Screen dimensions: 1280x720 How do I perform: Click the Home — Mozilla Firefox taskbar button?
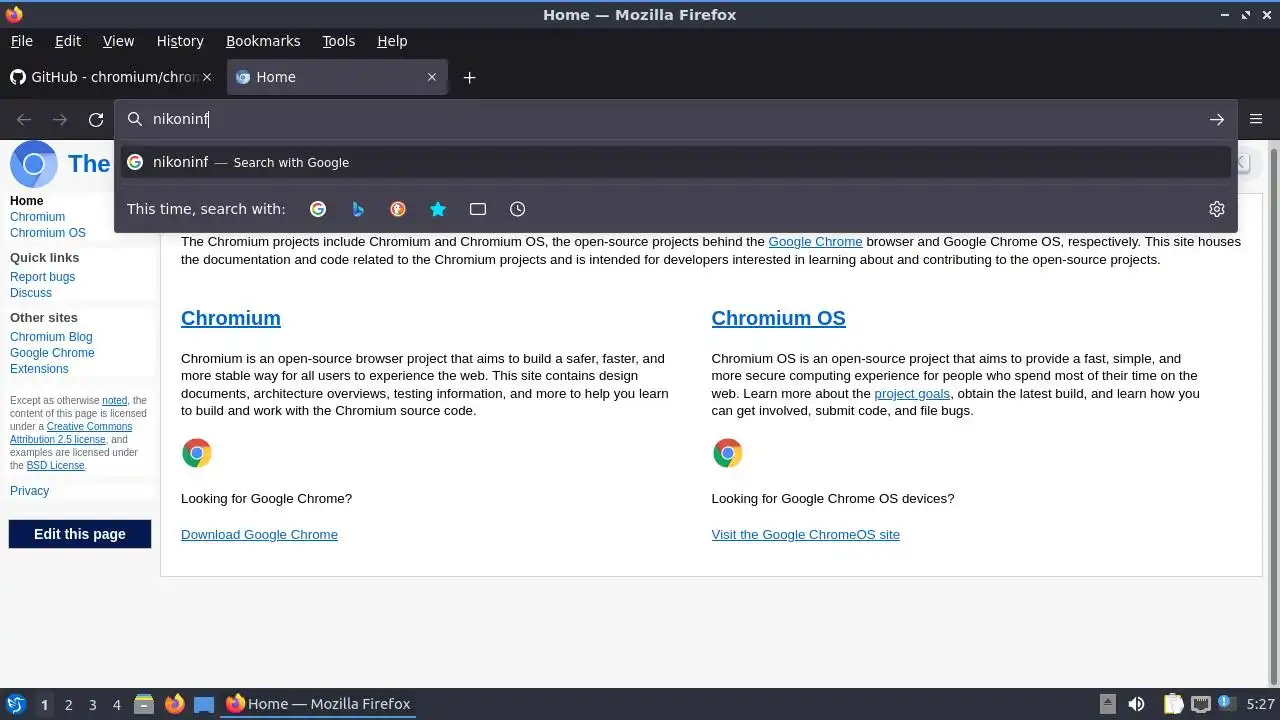point(318,704)
